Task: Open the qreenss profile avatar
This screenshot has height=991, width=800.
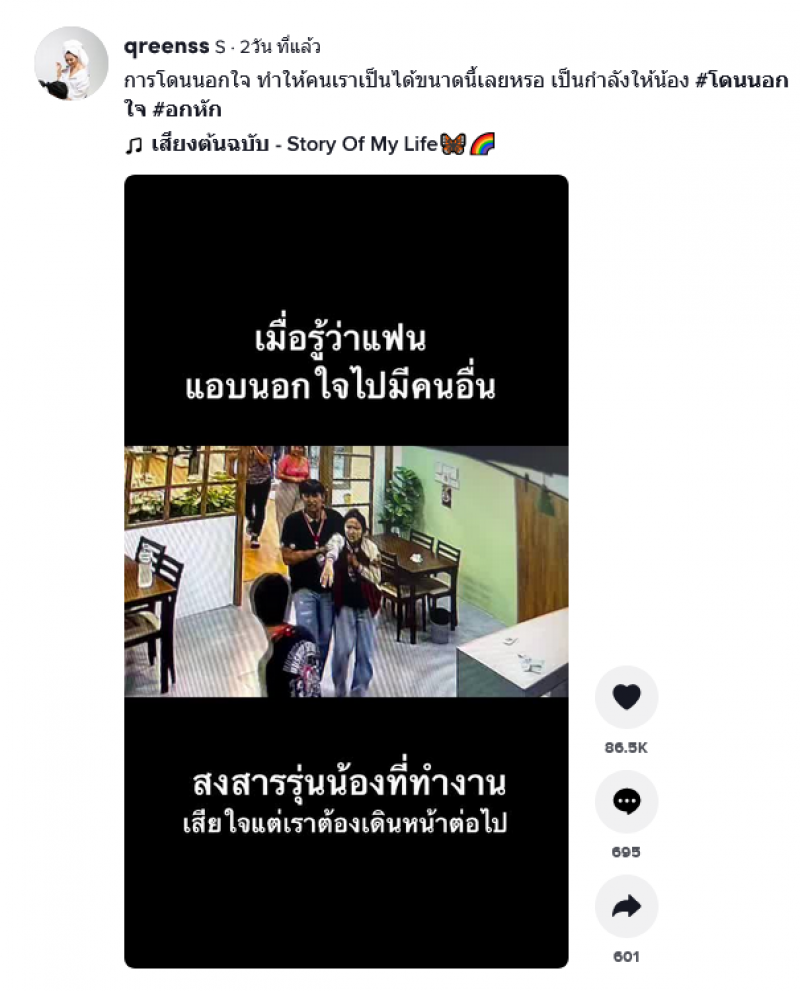Action: (x=71, y=64)
